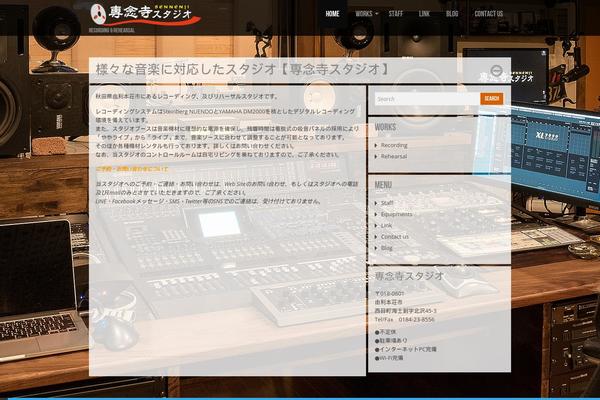Screen dimensions: 600x400
Task: Click the WORKS widget heading in the sidebar
Action: point(385,127)
